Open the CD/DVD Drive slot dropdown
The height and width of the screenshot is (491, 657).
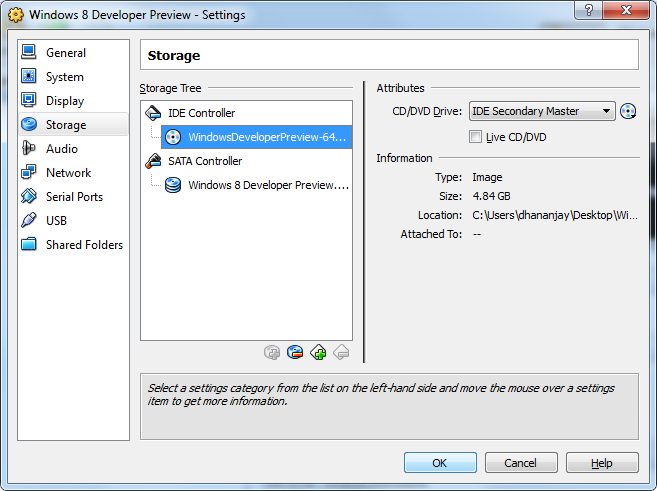click(x=542, y=112)
